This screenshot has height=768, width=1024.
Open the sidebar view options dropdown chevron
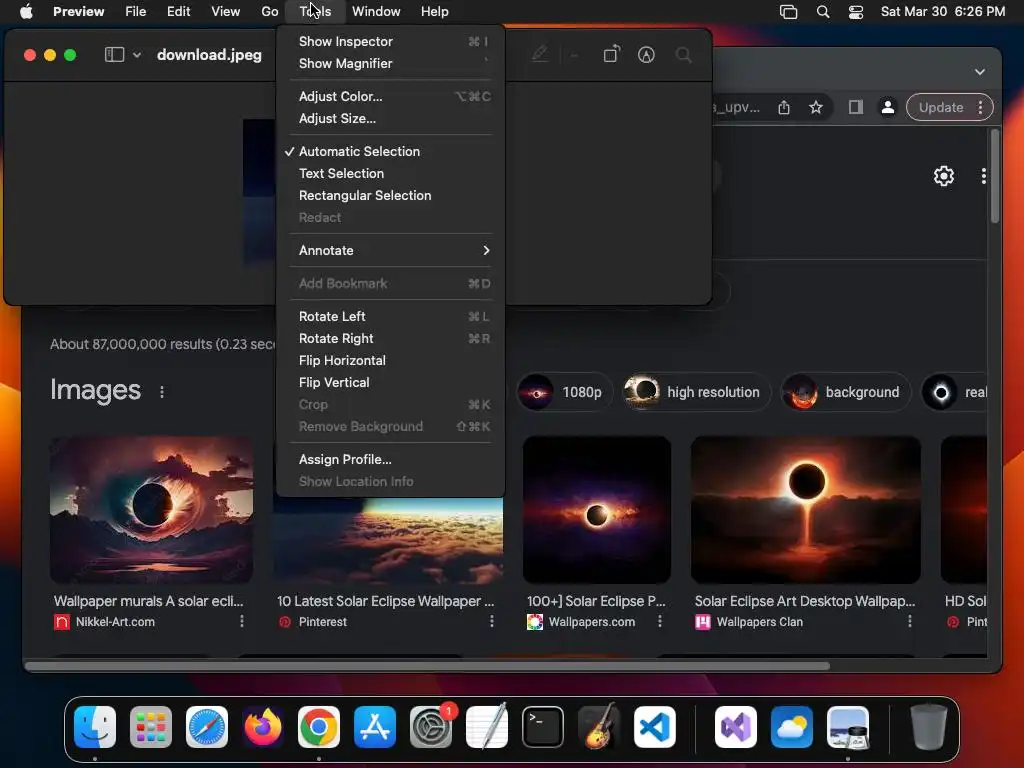(x=136, y=56)
